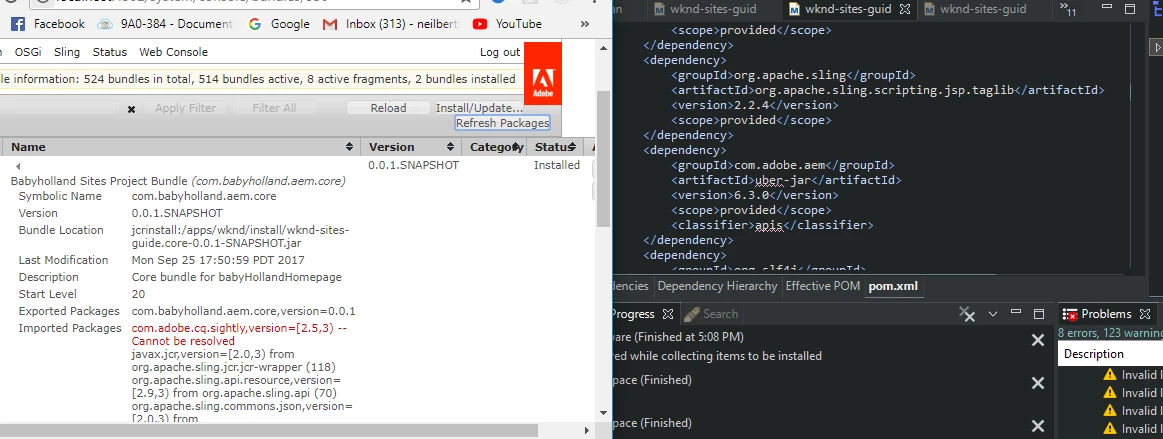Open the Dependency Hierarchy tab
Image resolution: width=1163 pixels, height=439 pixels.
click(x=717, y=286)
